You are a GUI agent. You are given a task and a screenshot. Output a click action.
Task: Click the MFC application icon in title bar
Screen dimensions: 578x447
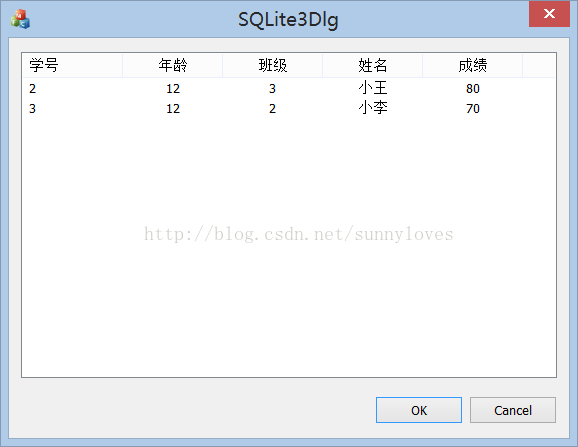(20, 19)
